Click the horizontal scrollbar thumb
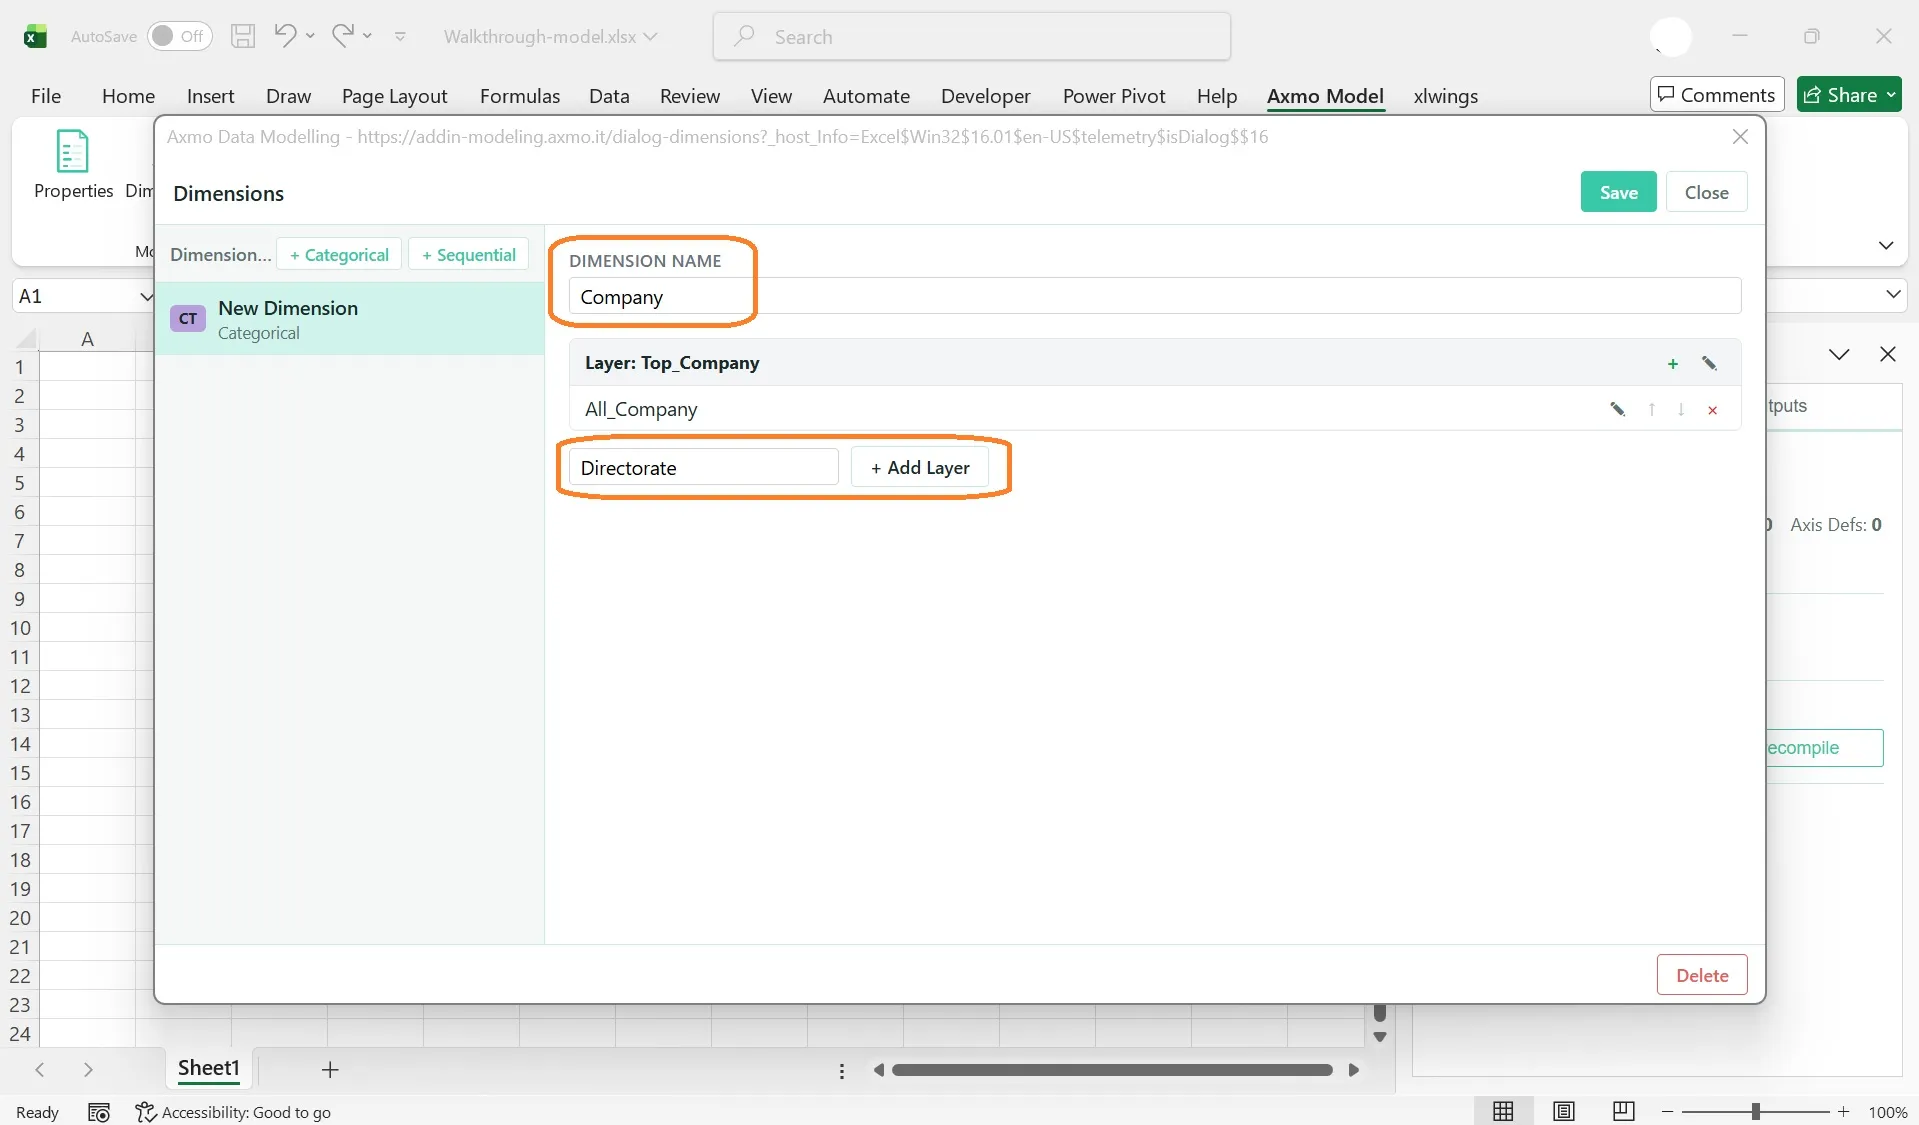This screenshot has width=1919, height=1125. coord(1112,1070)
